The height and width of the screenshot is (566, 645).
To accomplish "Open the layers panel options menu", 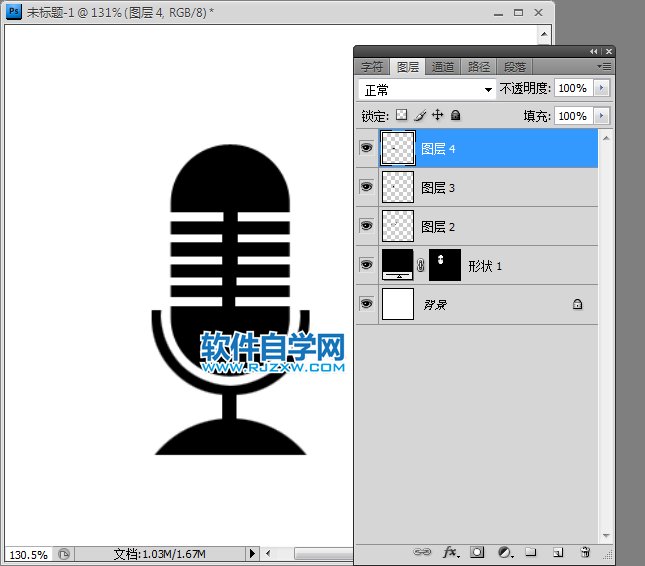I will click(604, 66).
